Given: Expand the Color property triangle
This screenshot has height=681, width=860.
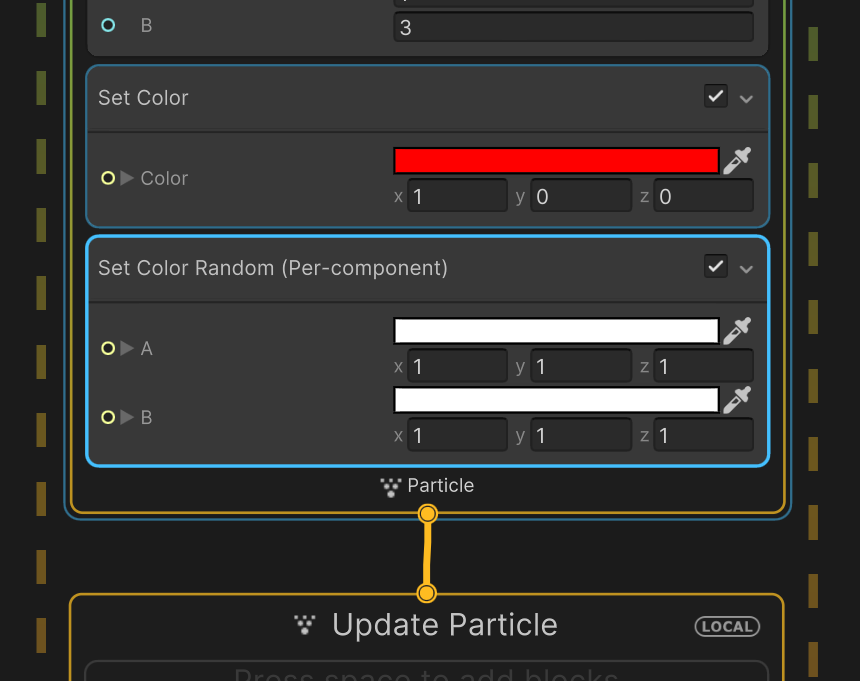Looking at the screenshot, I should [127, 178].
